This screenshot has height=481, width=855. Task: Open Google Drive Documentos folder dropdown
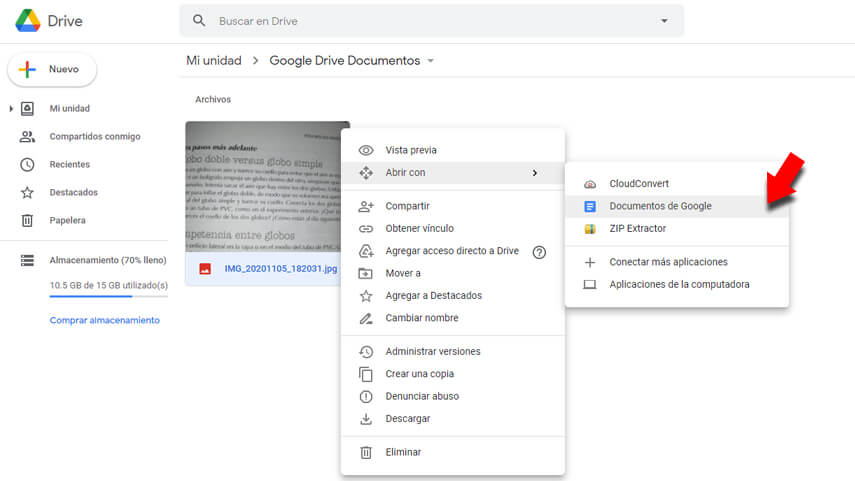point(431,61)
